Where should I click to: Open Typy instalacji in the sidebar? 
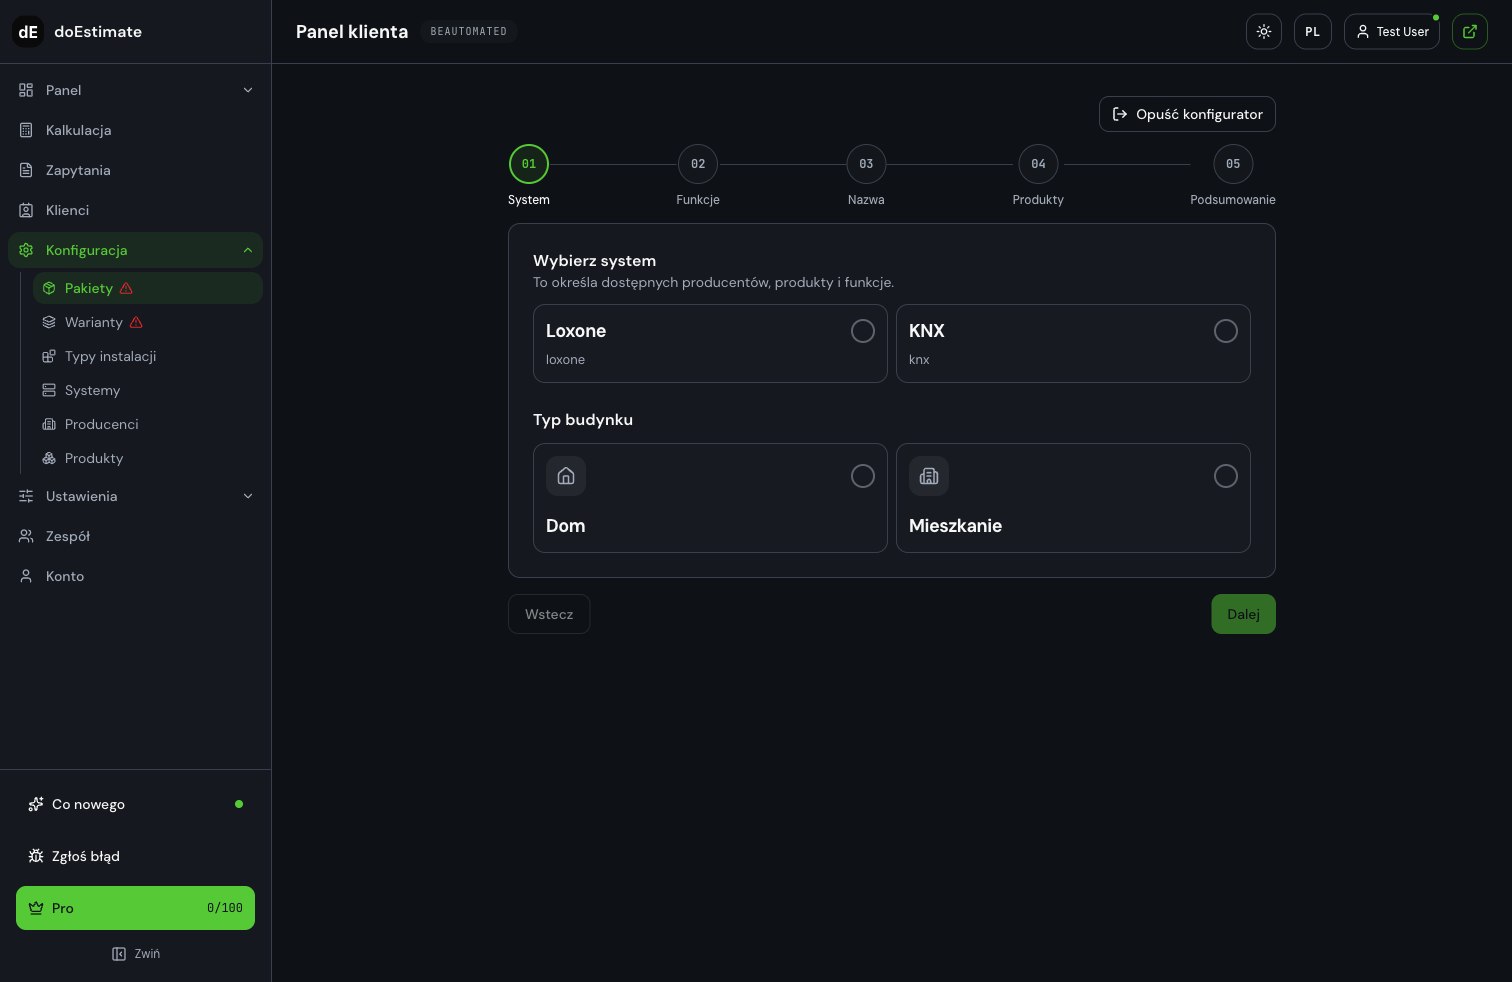click(148, 356)
